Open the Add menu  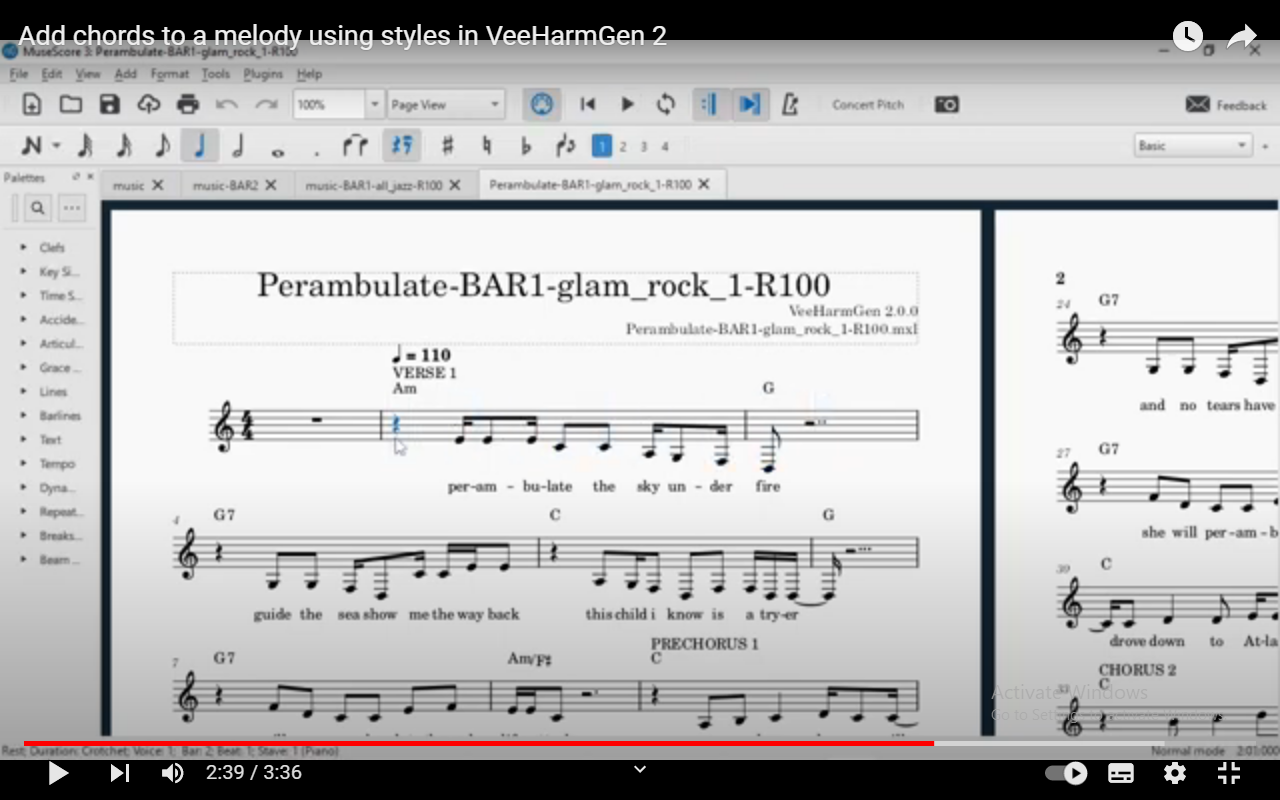coord(126,74)
